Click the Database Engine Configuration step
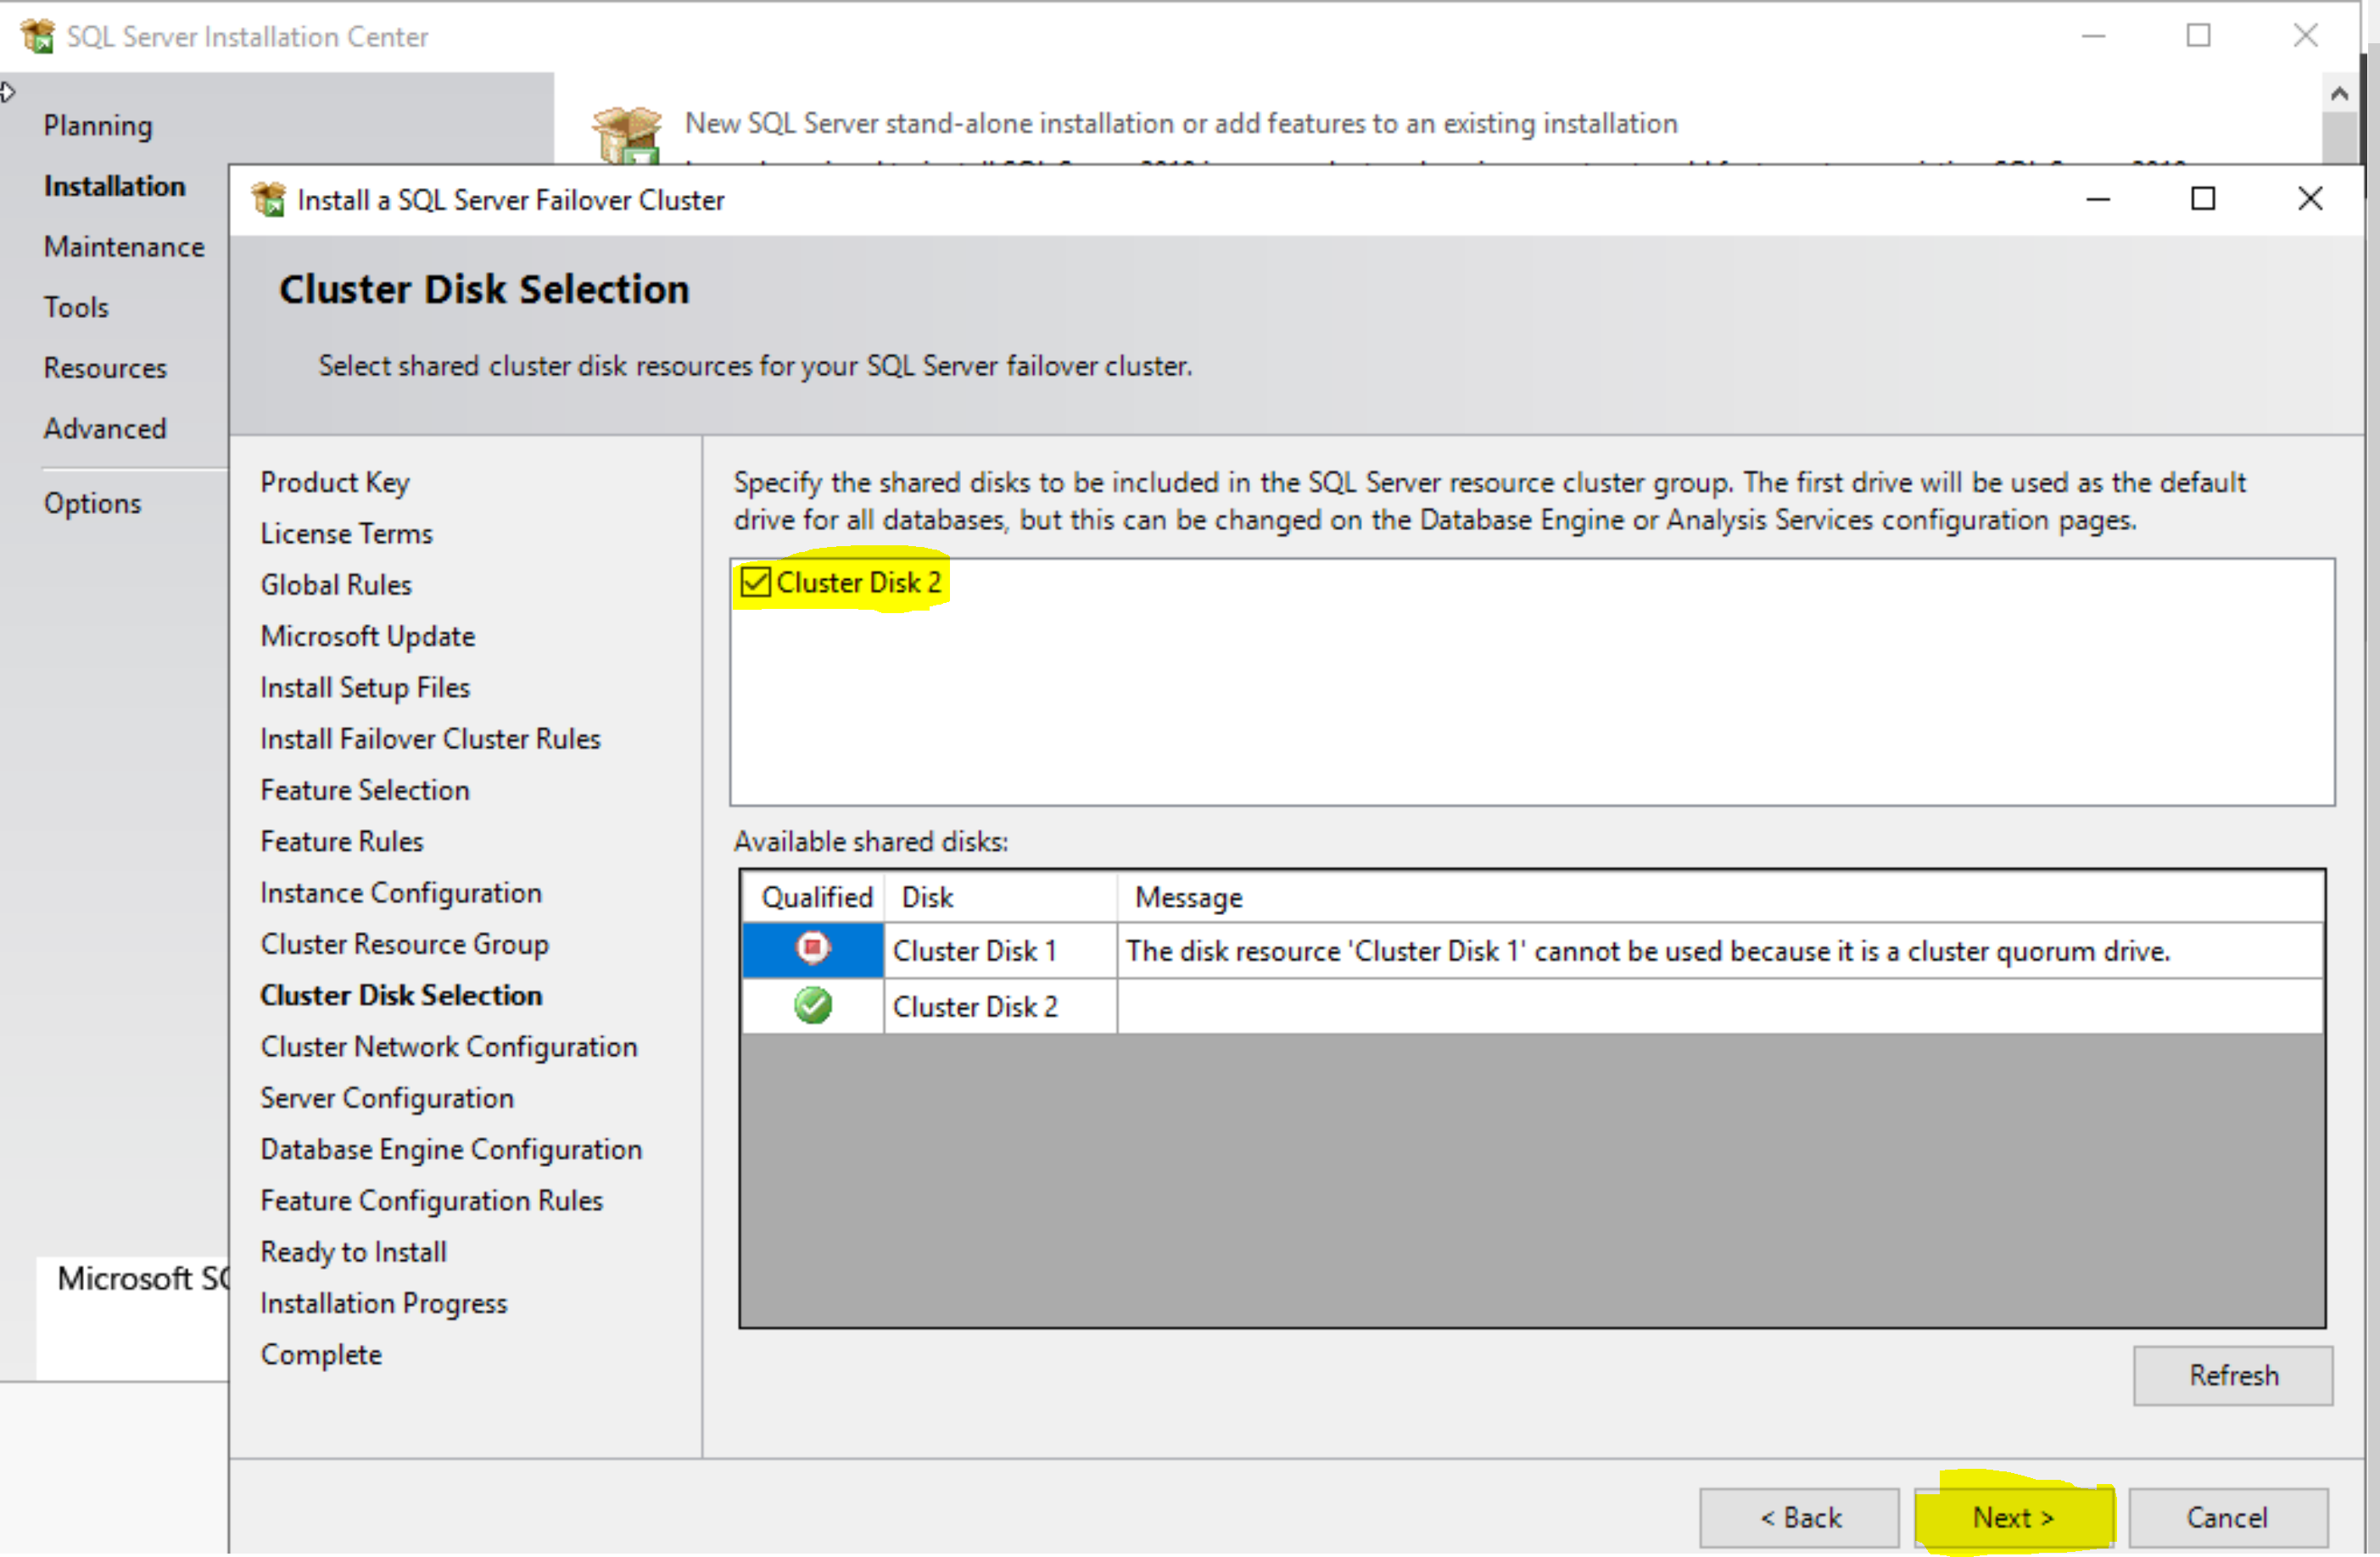The height and width of the screenshot is (1557, 2380). point(451,1149)
